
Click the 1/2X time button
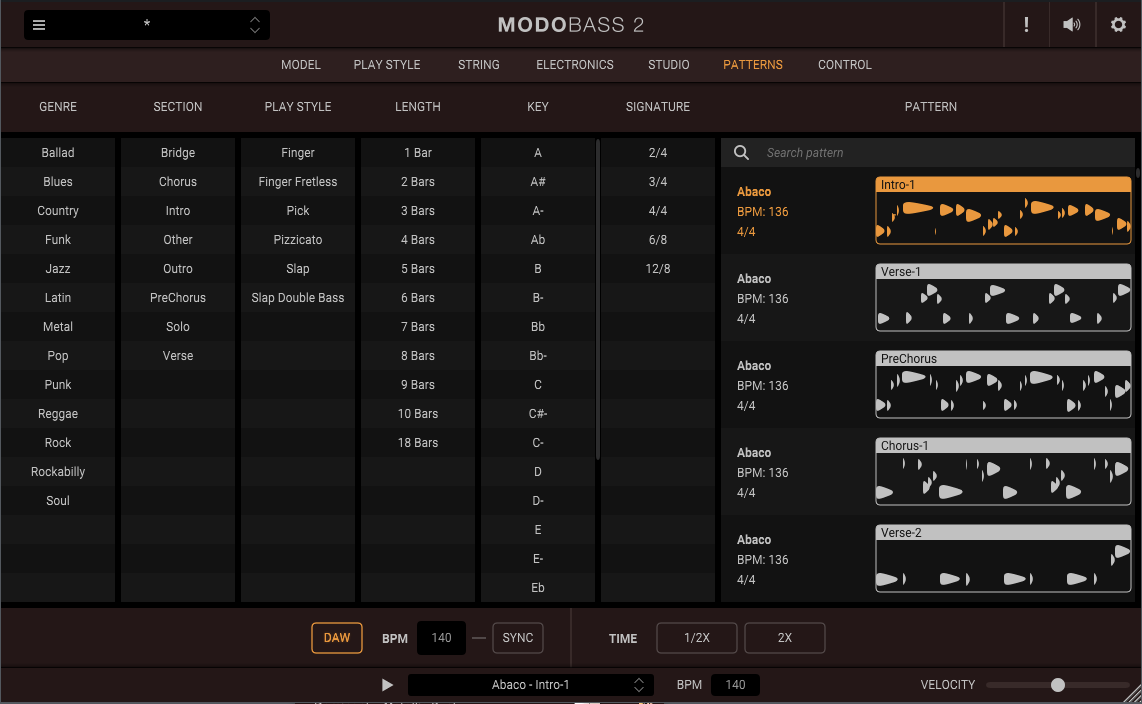click(x=696, y=638)
